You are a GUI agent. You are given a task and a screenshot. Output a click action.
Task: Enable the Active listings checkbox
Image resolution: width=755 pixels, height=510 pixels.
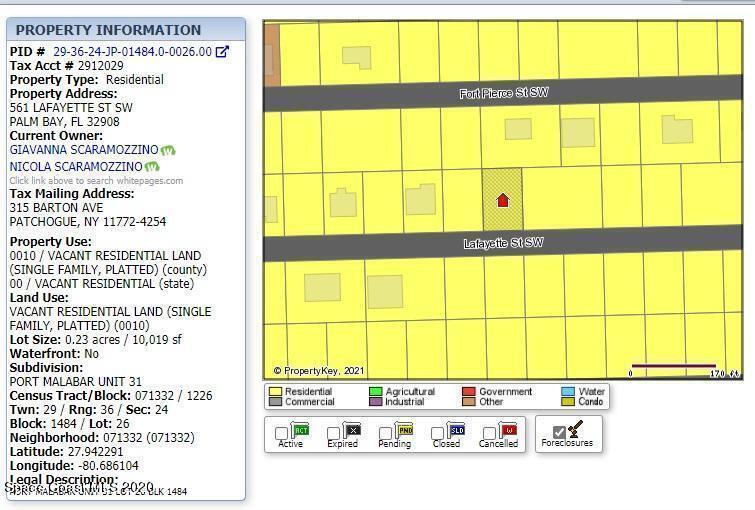282,434
